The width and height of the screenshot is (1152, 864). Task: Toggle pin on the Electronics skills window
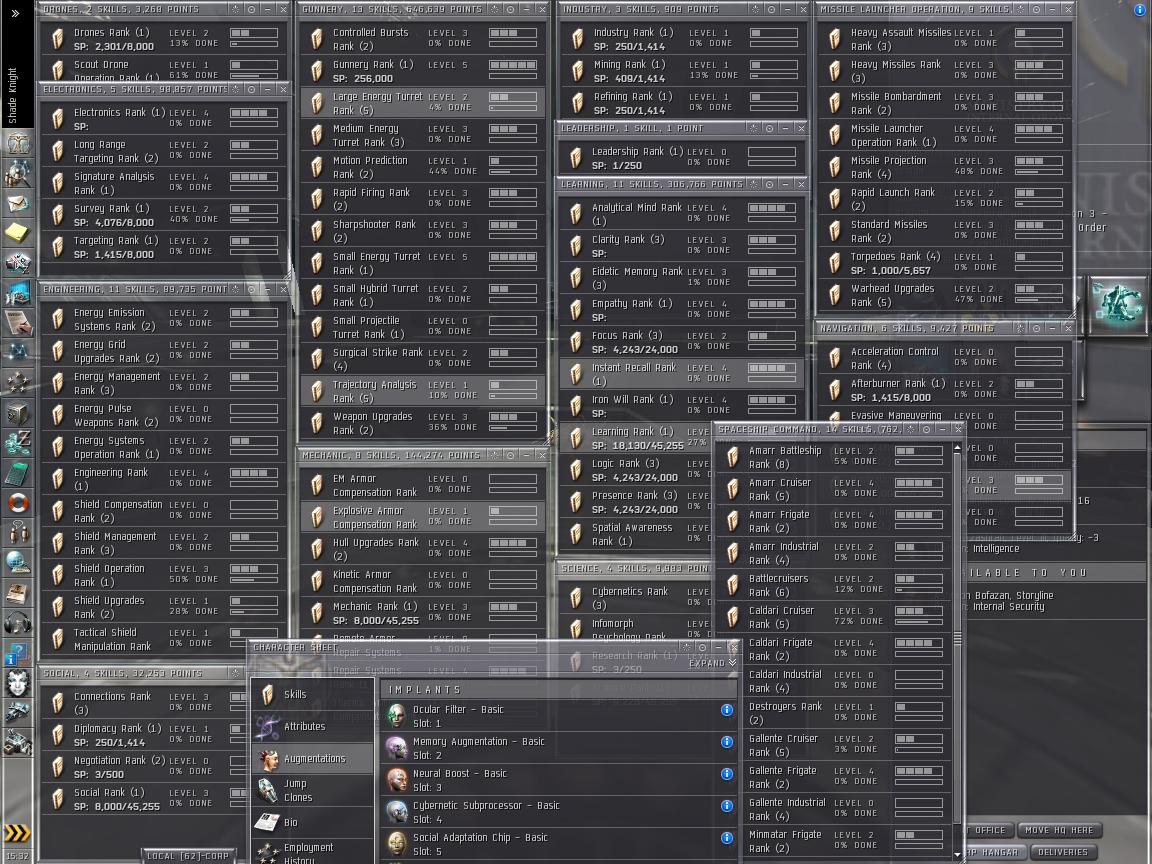[x=251, y=90]
